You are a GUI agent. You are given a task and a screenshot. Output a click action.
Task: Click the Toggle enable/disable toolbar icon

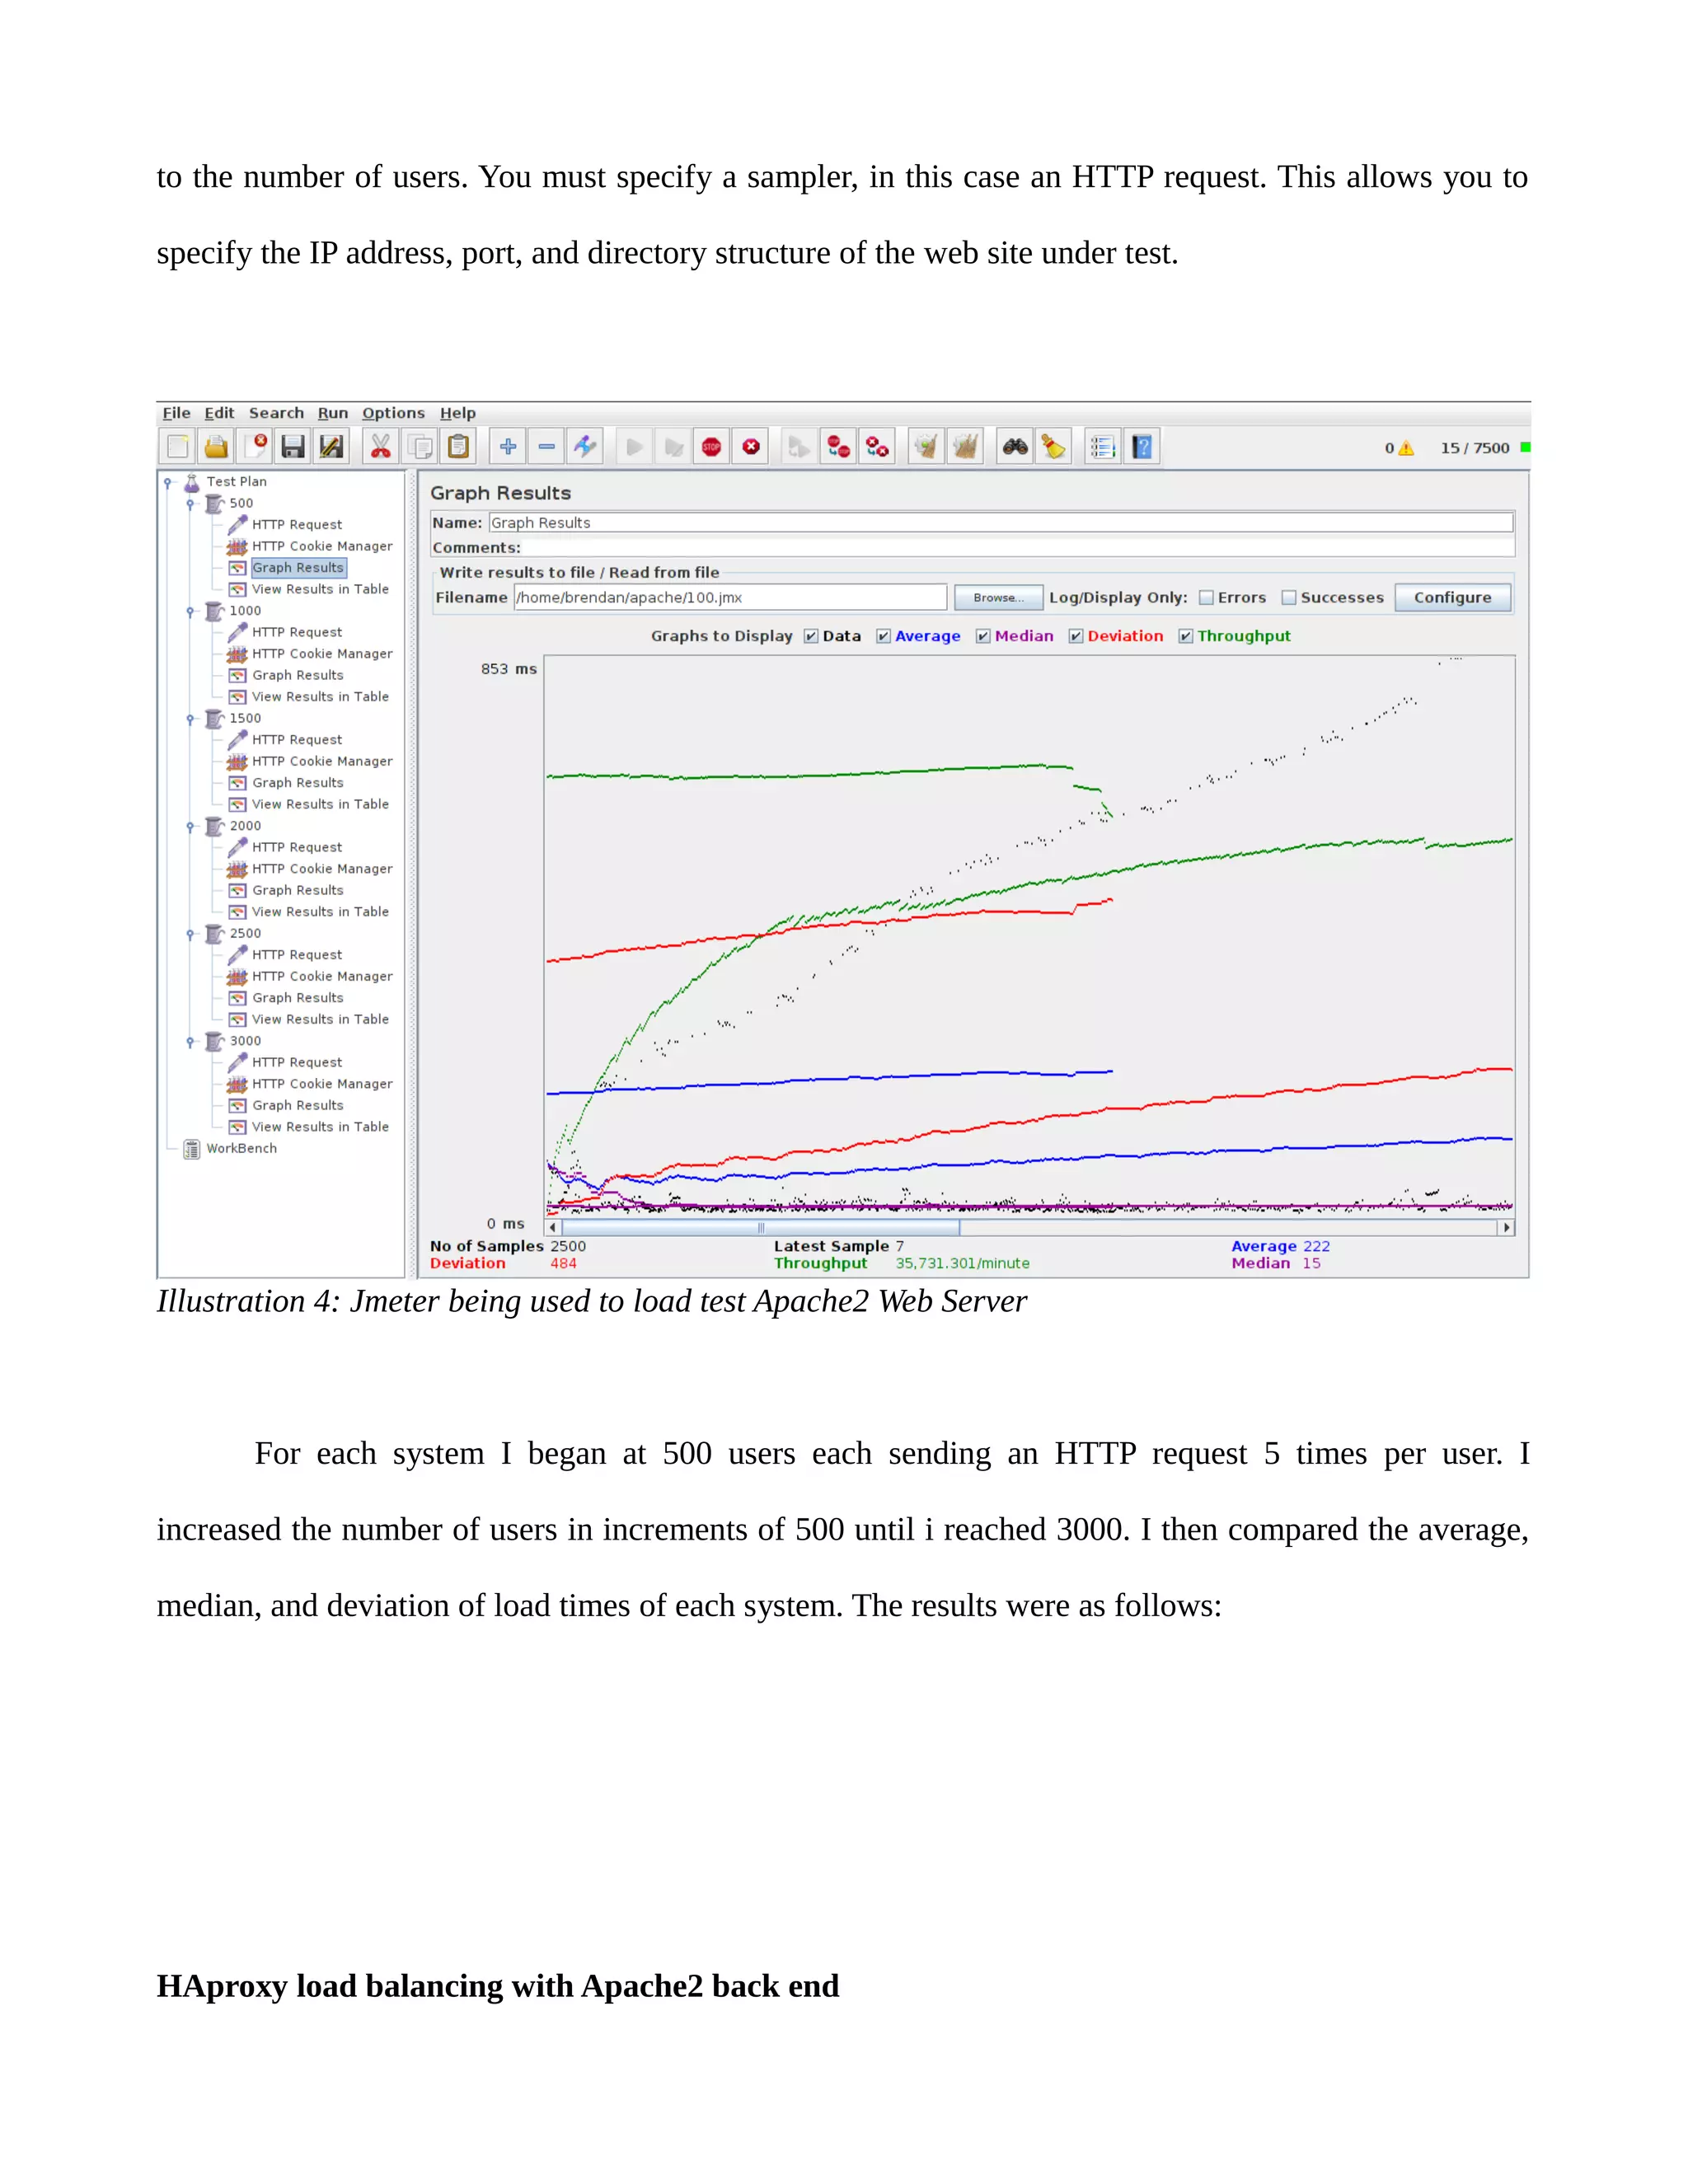tap(585, 447)
